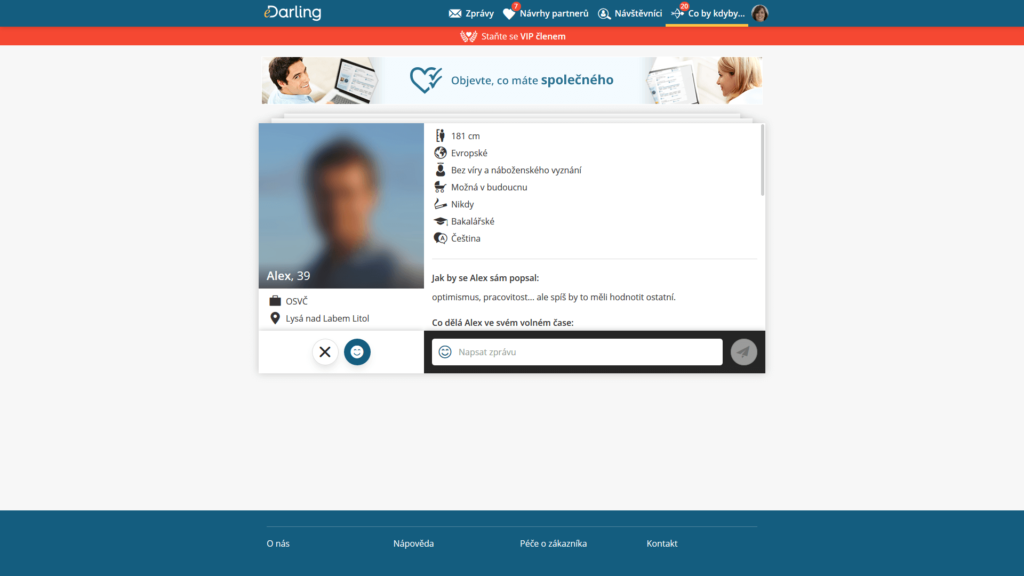Click the location pin icon beside Lysá nad Labem
The image size is (1024, 576).
coord(275,318)
